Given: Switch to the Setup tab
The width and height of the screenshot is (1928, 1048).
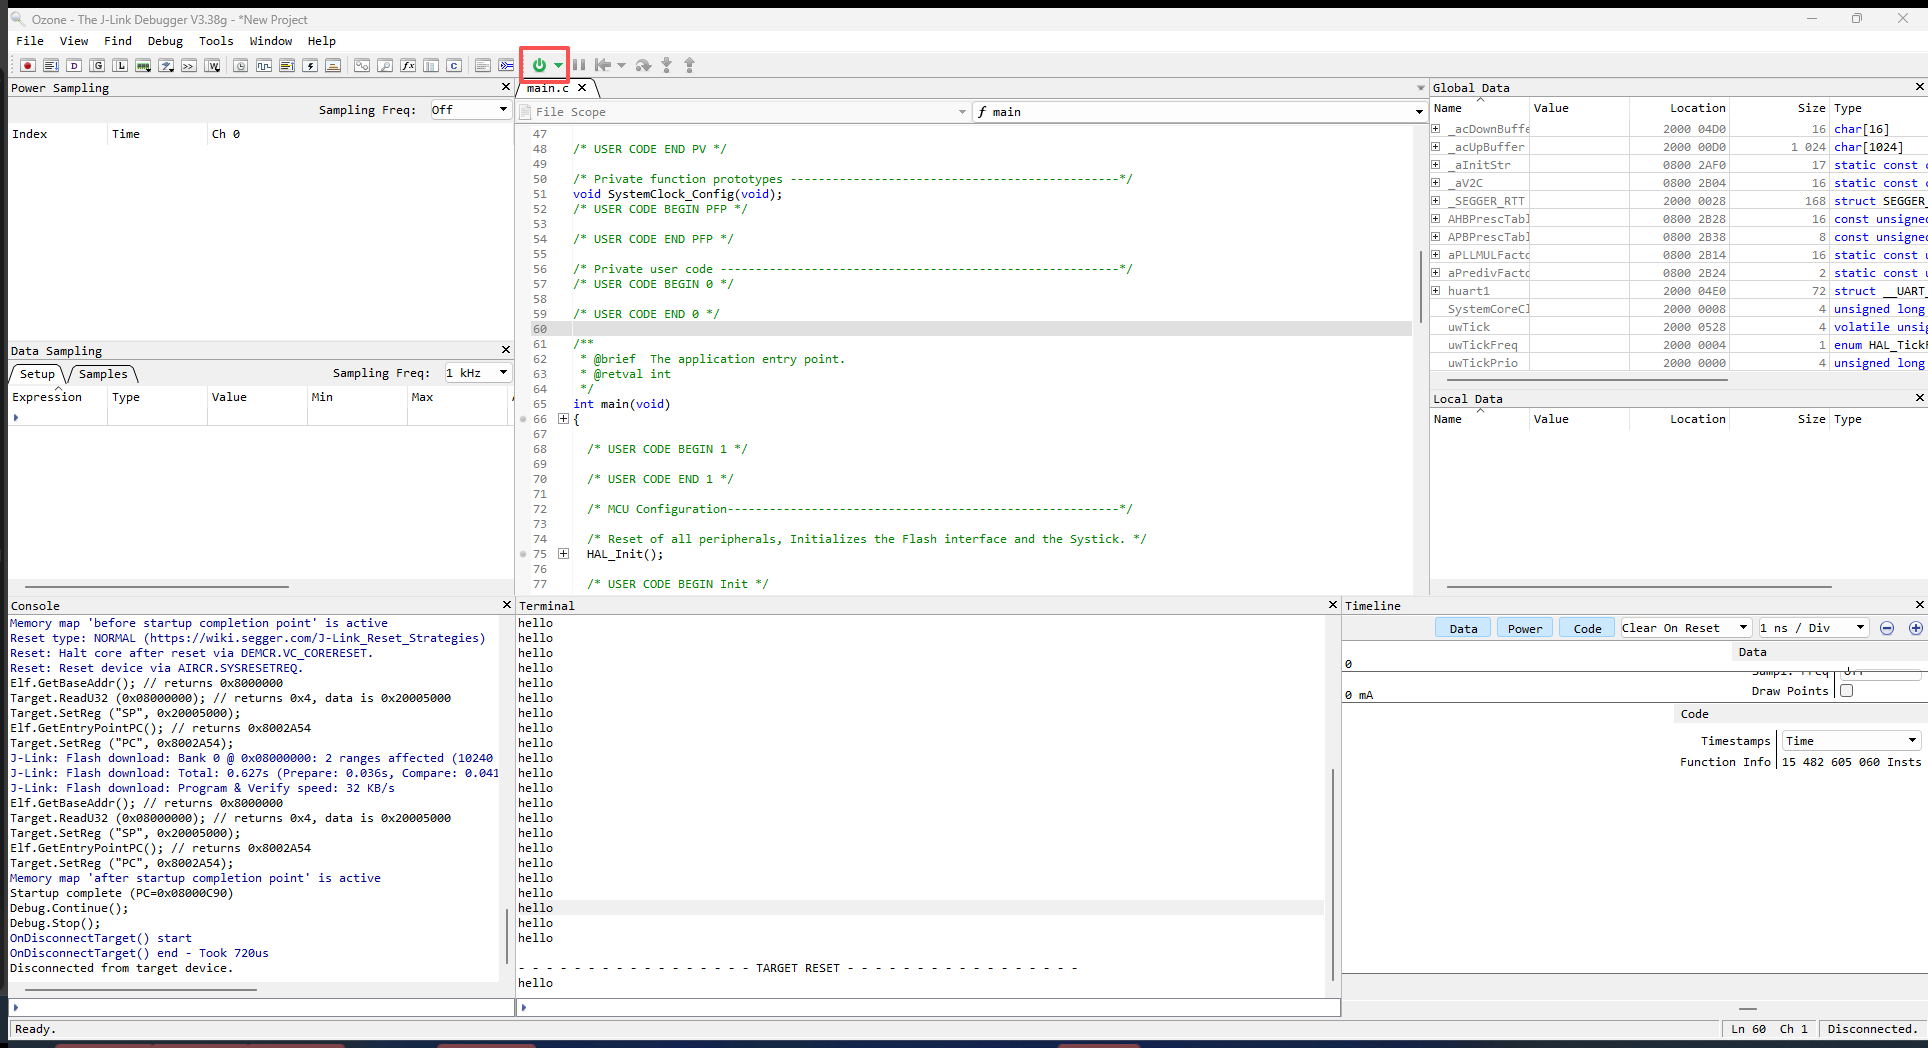Looking at the screenshot, I should point(37,374).
